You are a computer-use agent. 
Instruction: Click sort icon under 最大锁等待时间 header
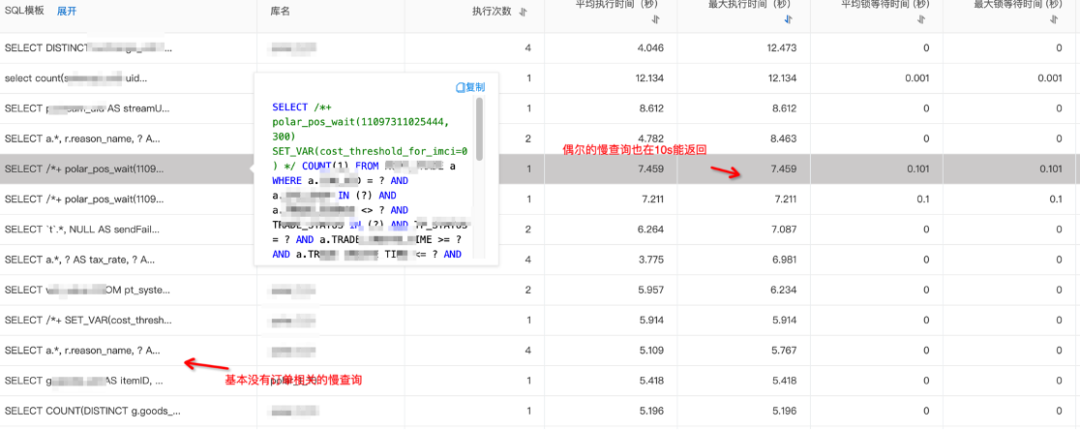tap(1054, 21)
